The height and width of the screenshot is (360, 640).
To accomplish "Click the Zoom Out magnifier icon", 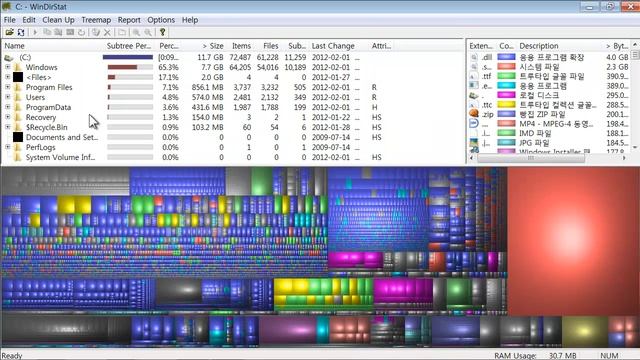I will coord(148,32).
